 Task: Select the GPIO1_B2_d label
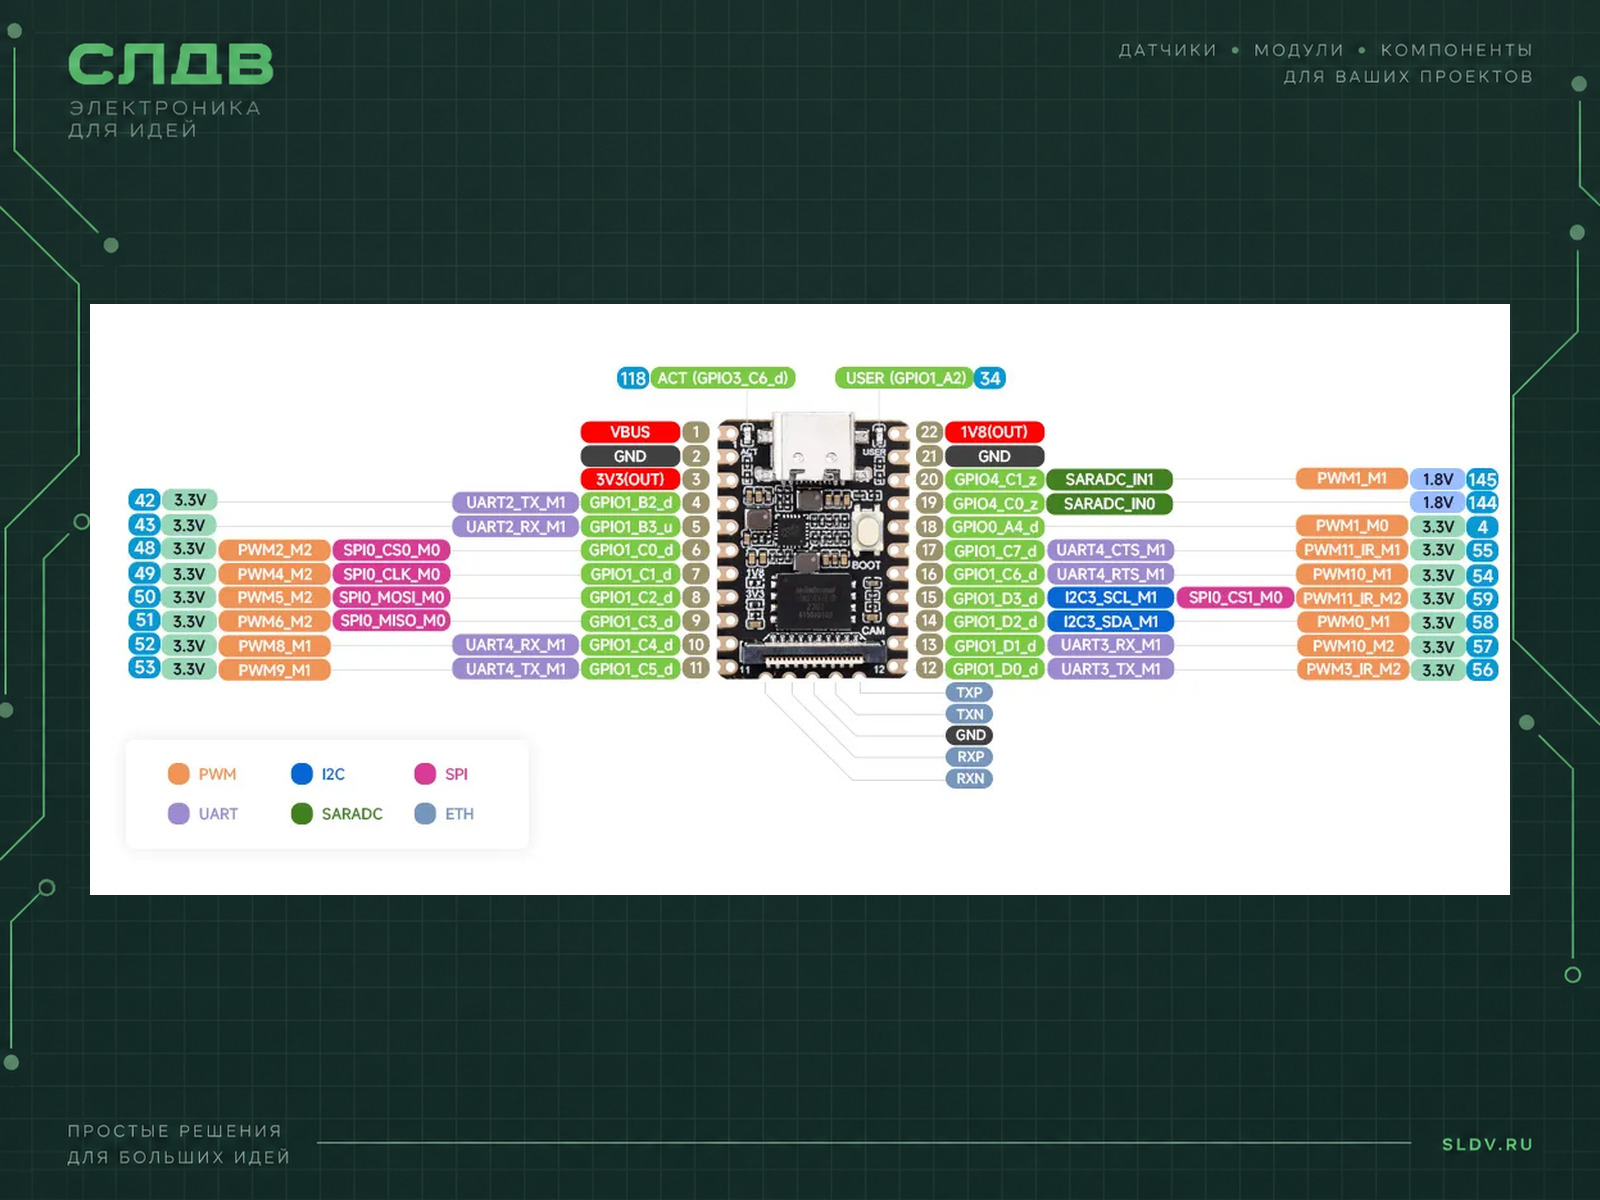(x=630, y=502)
